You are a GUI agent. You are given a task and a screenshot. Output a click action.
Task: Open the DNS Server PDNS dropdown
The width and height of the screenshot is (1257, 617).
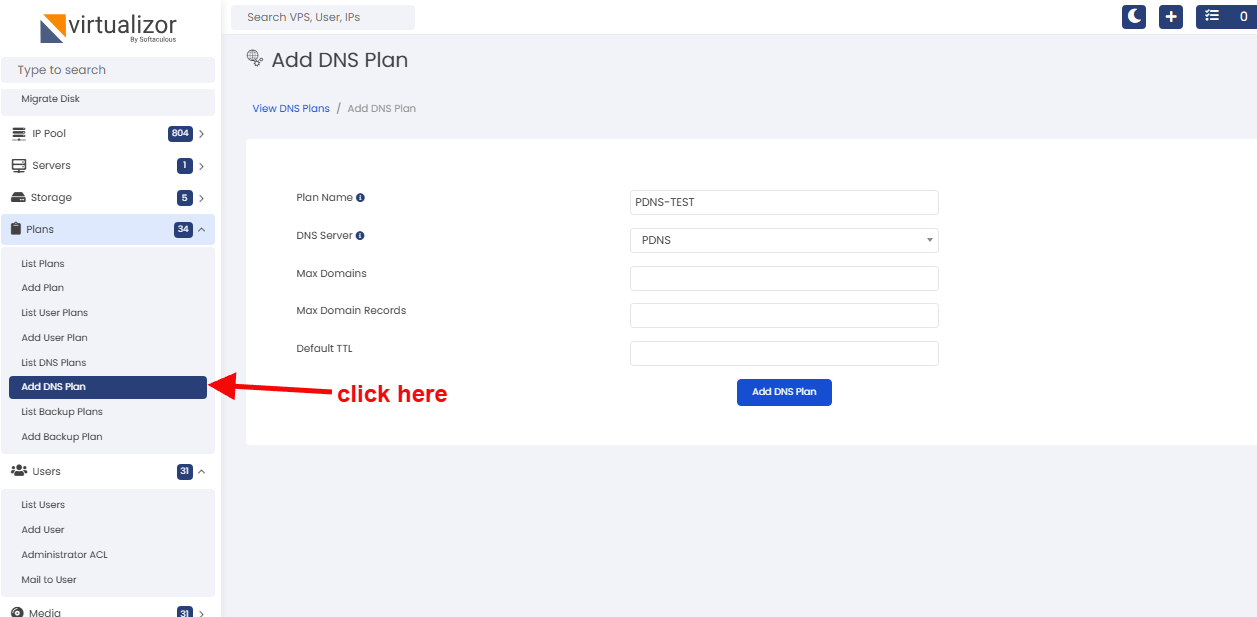784,240
